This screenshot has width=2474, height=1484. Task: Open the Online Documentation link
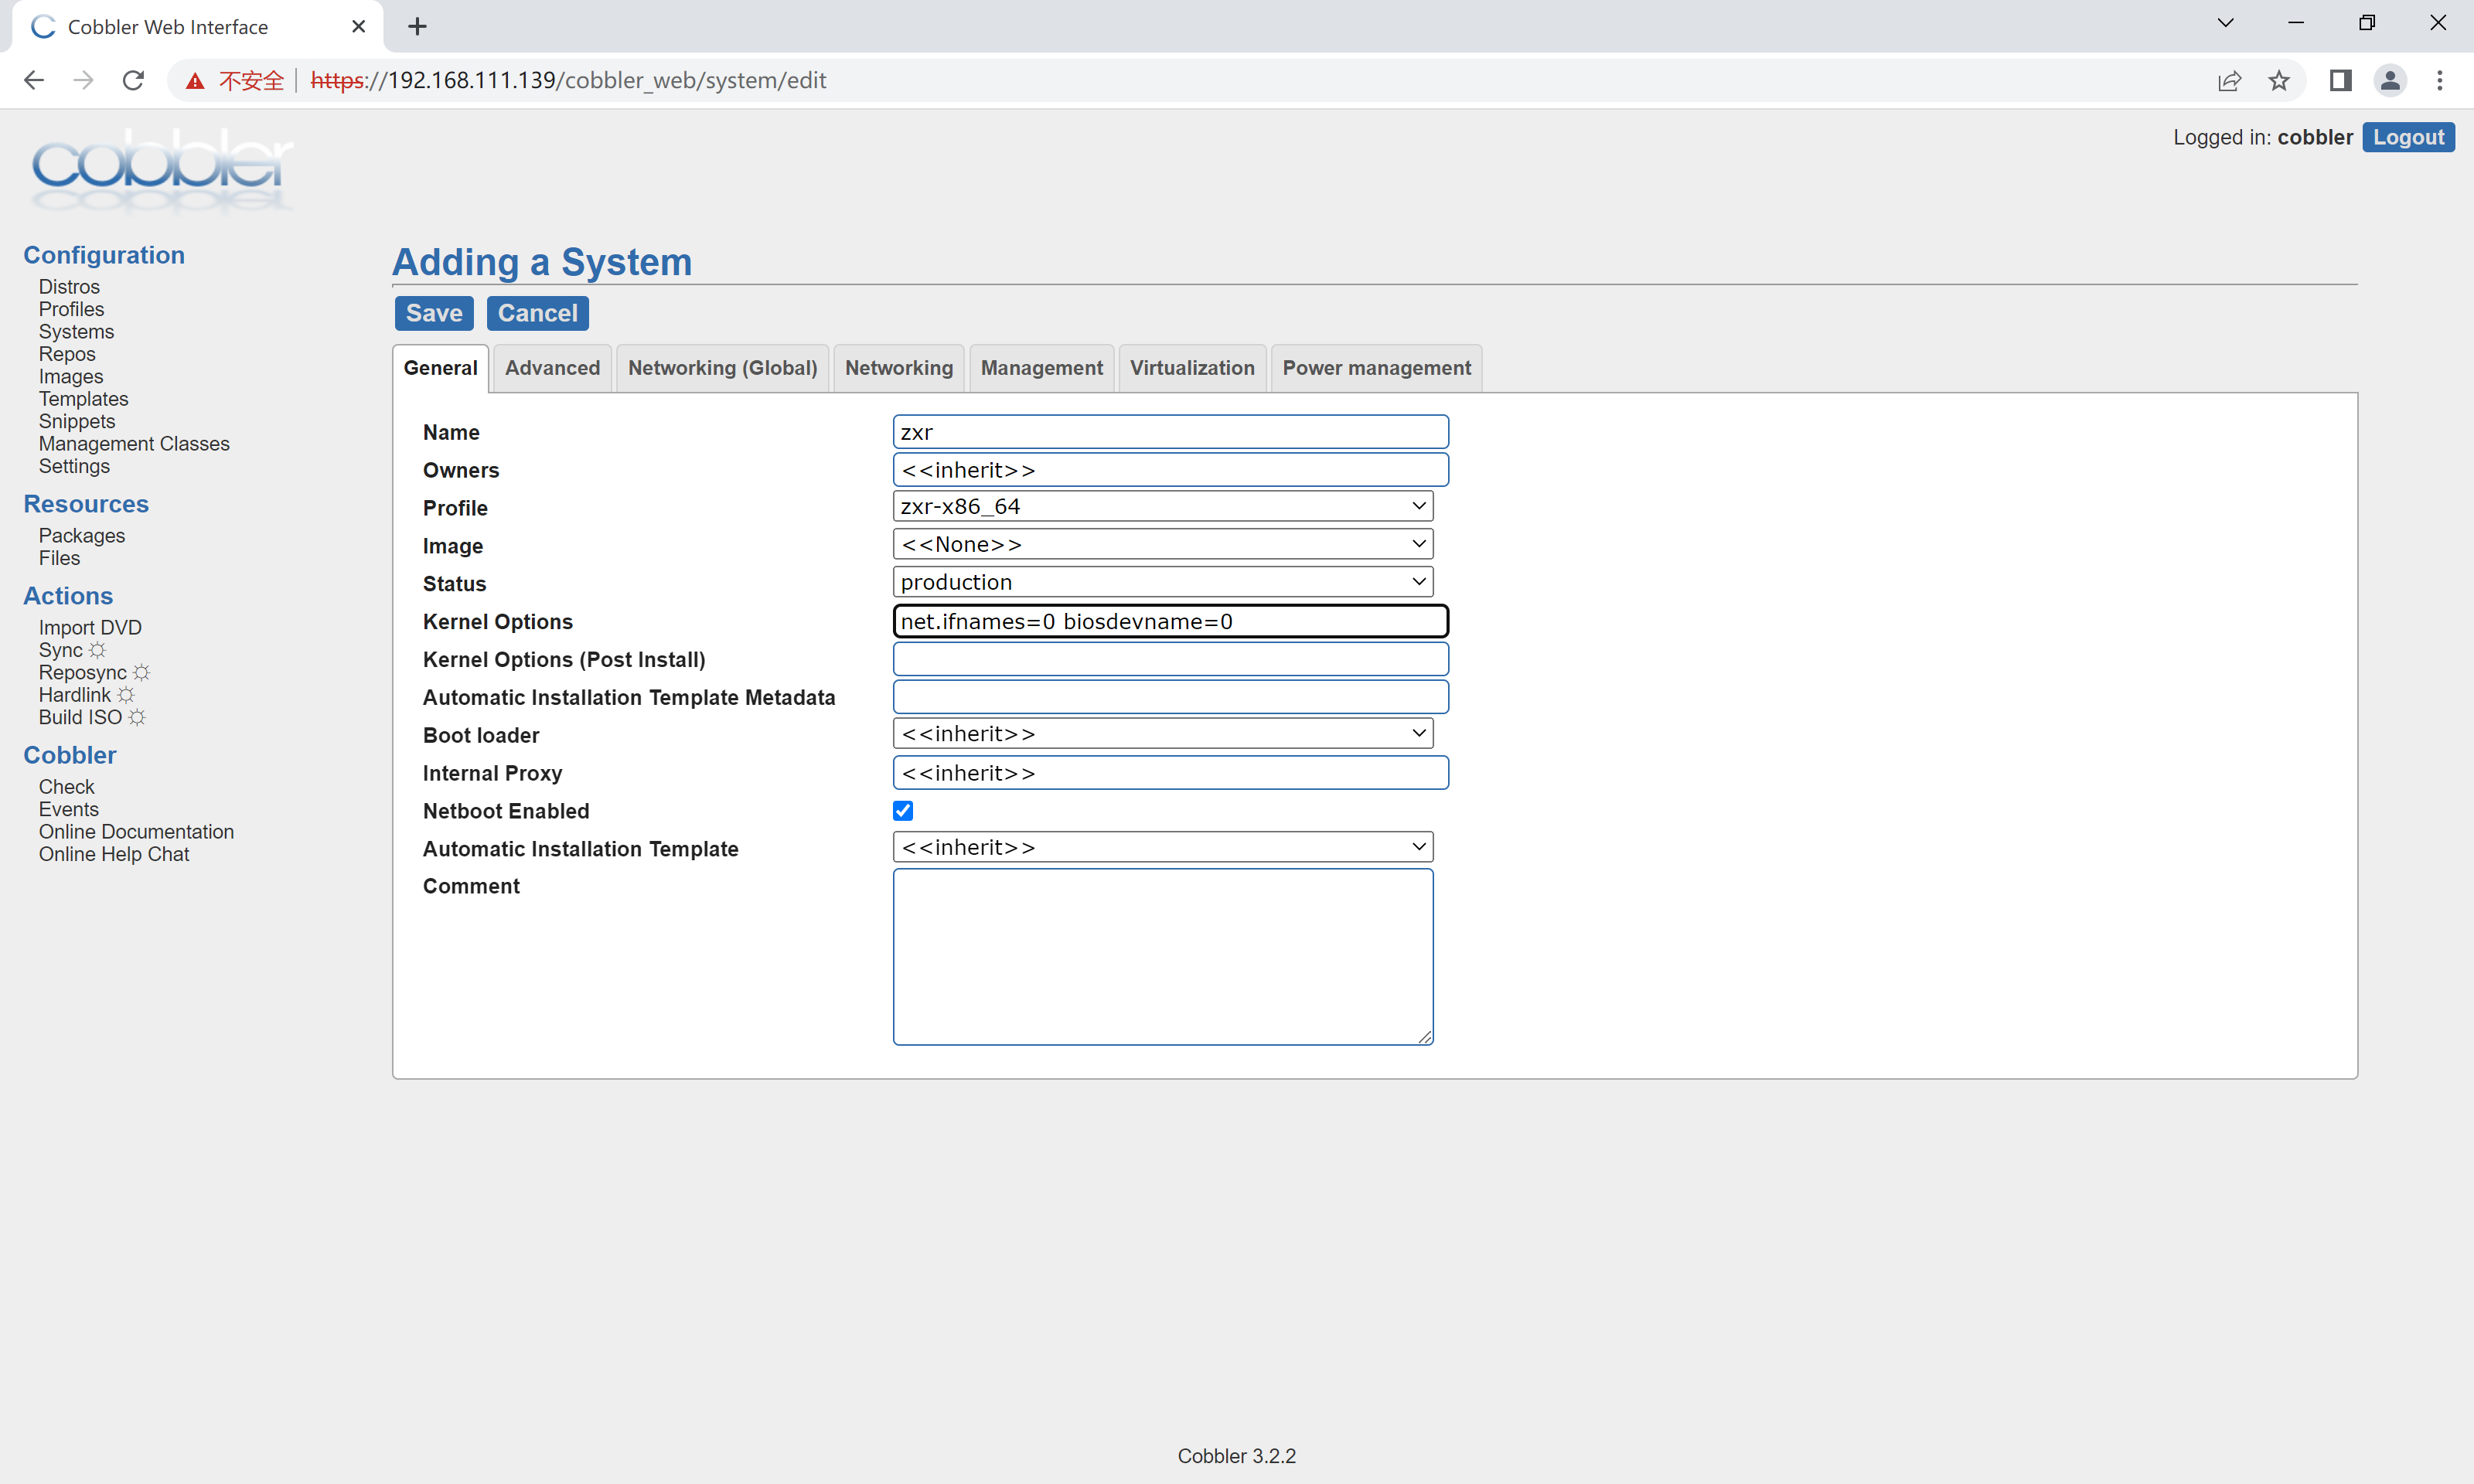(x=136, y=832)
